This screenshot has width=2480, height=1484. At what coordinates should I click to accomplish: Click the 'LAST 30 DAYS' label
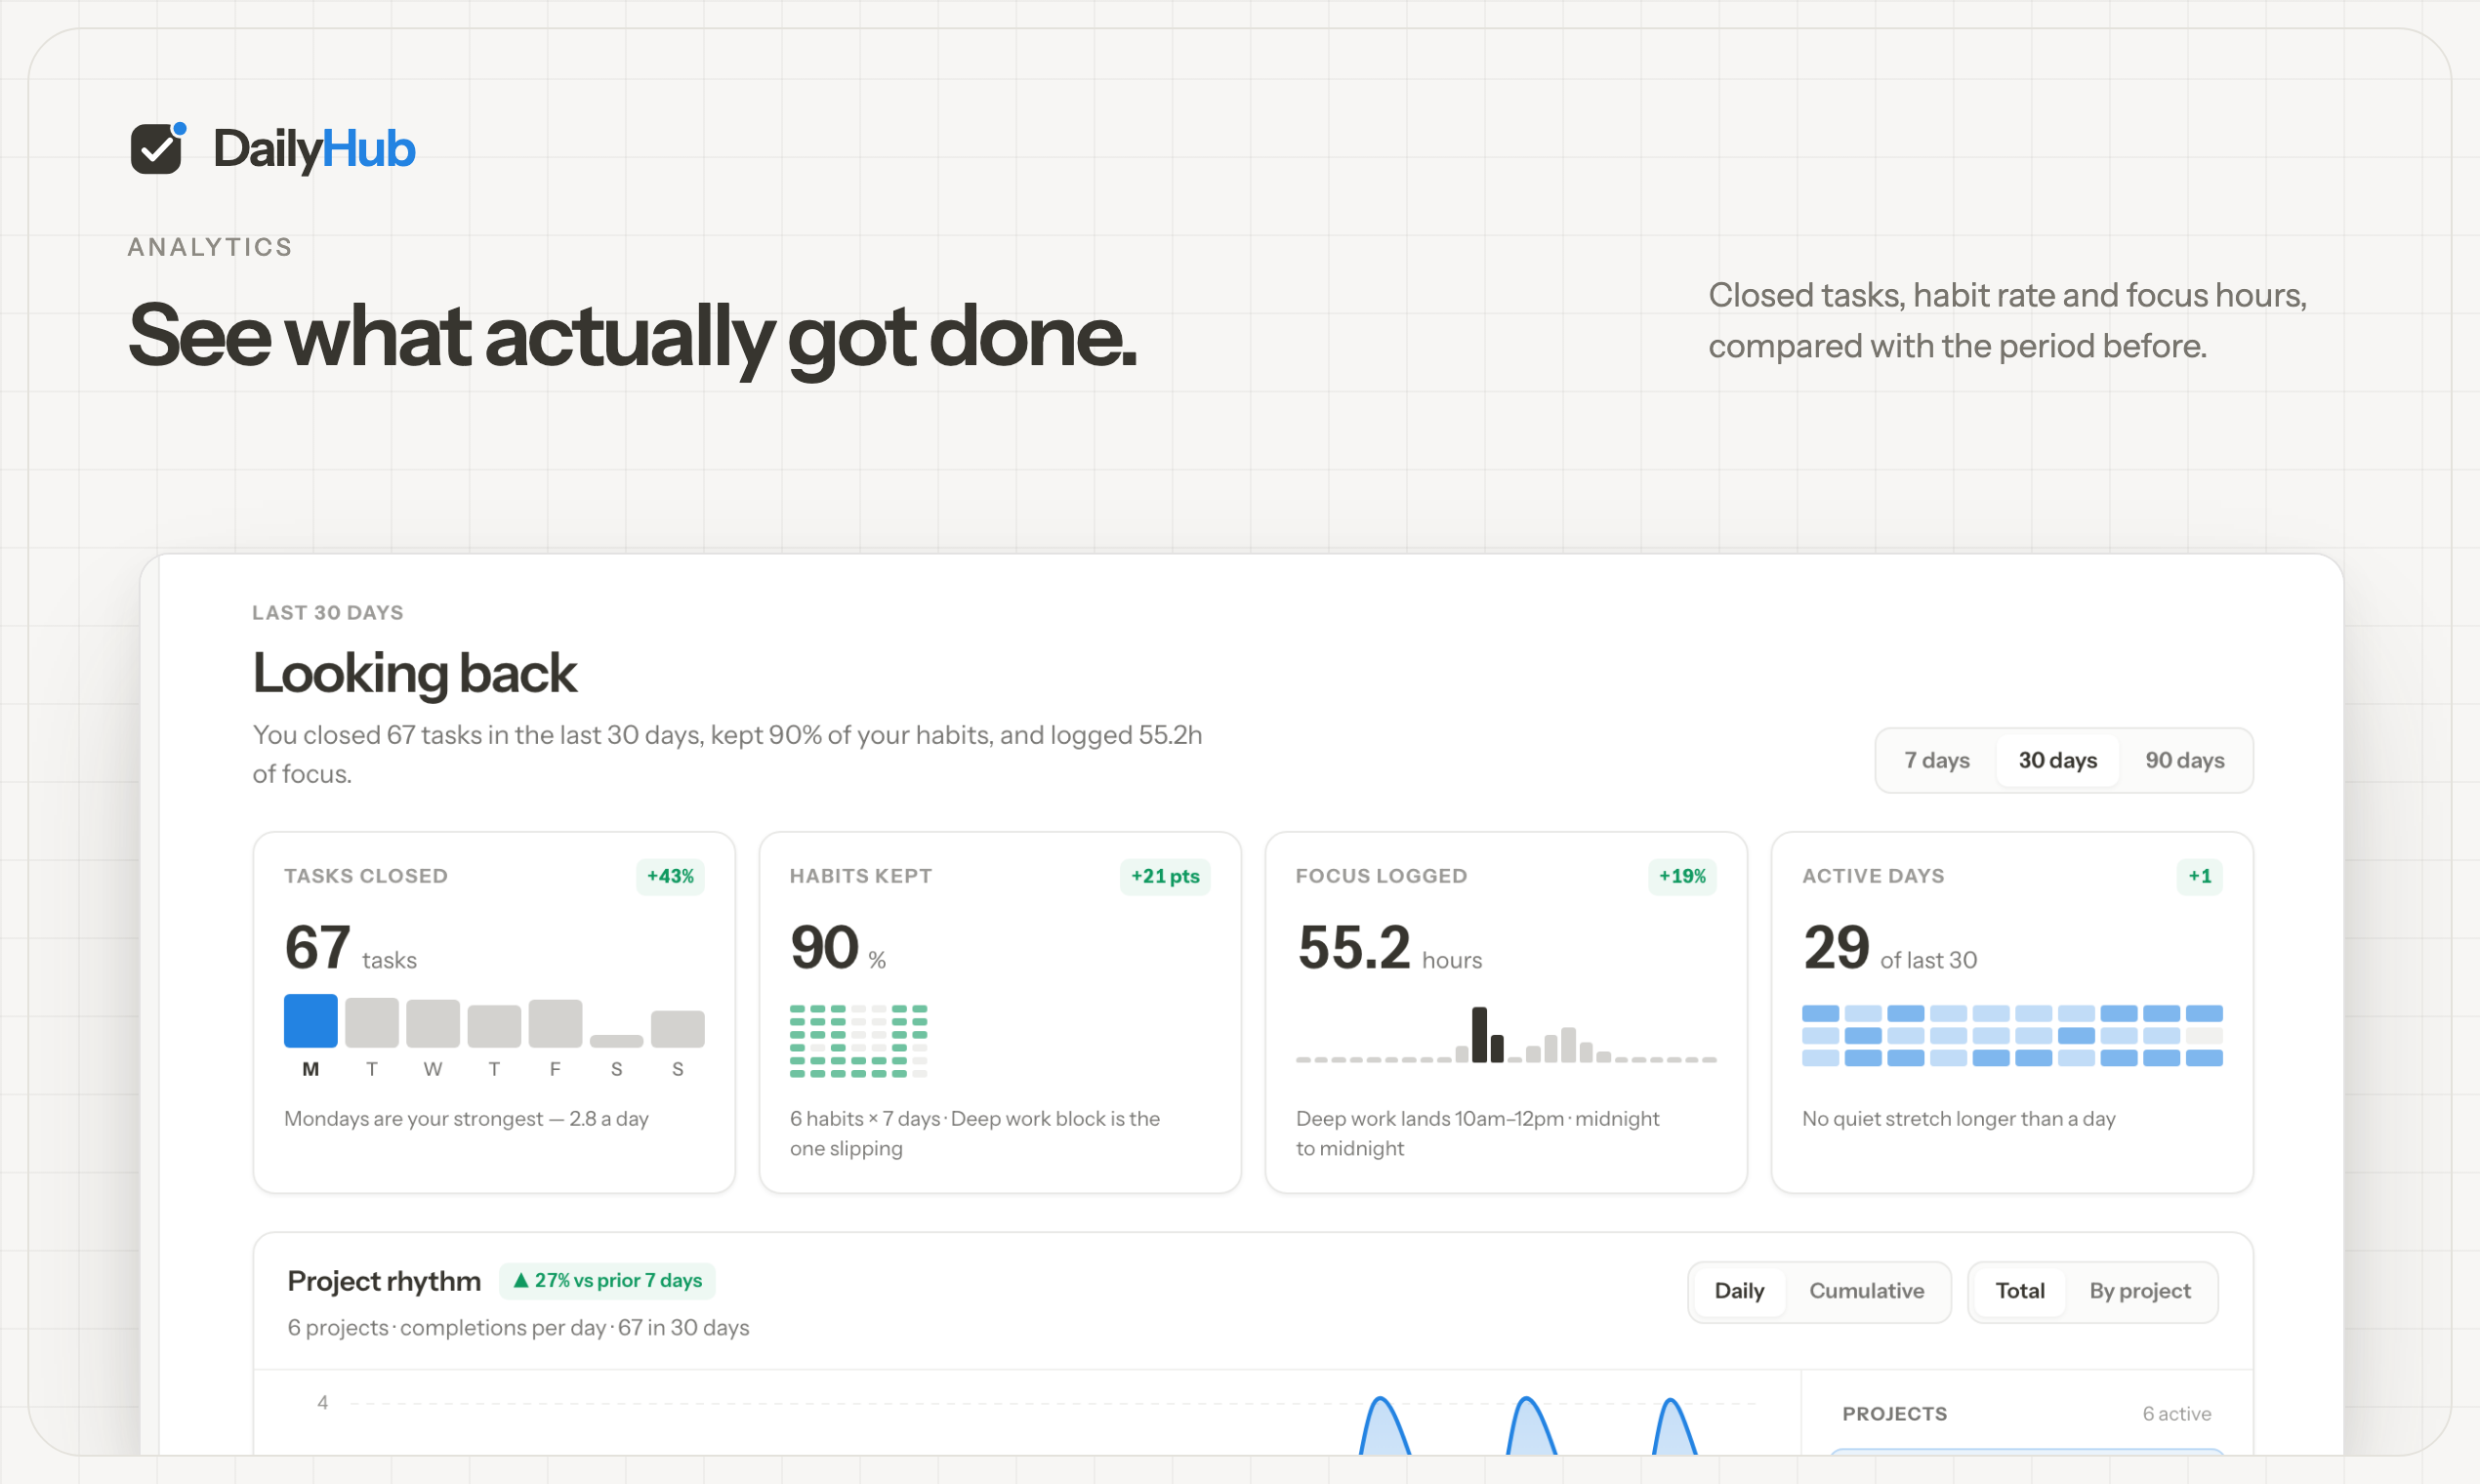click(x=328, y=613)
